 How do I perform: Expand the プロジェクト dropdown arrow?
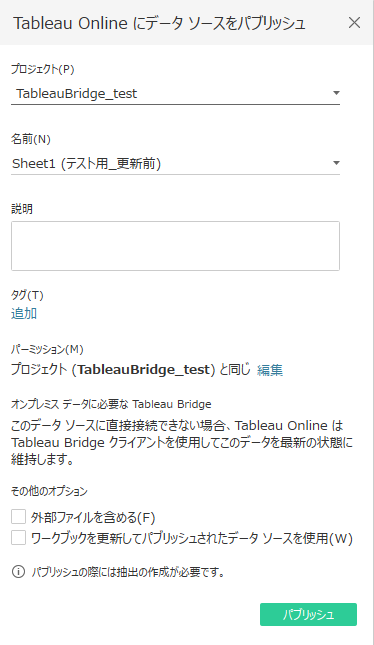(x=336, y=93)
